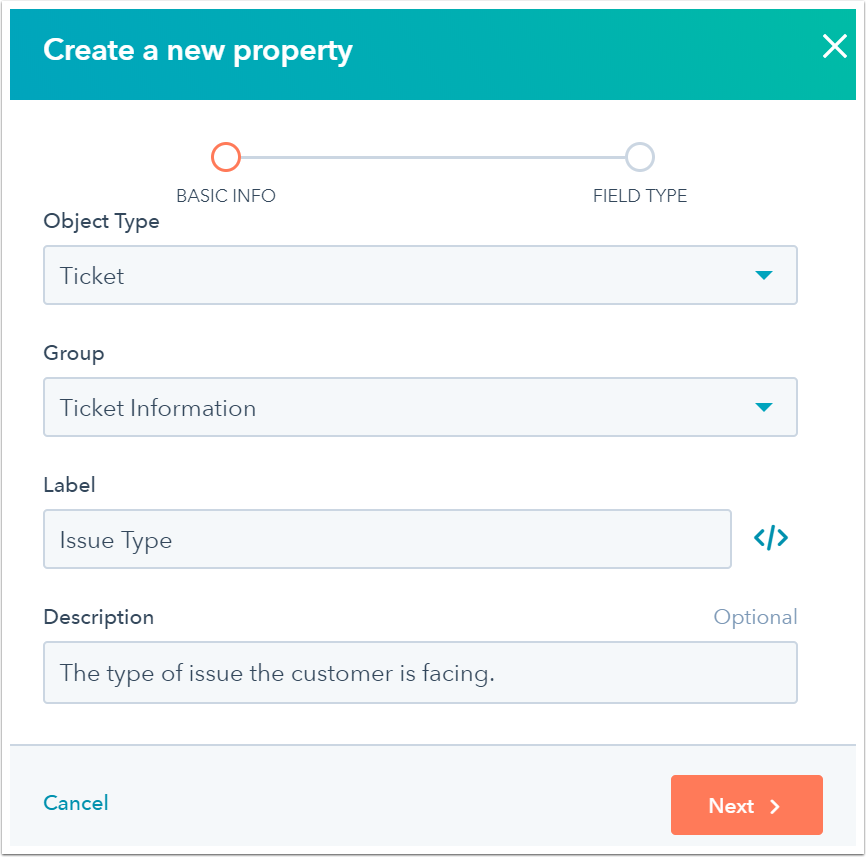
Task: Click the internal name code icon
Action: tap(770, 539)
